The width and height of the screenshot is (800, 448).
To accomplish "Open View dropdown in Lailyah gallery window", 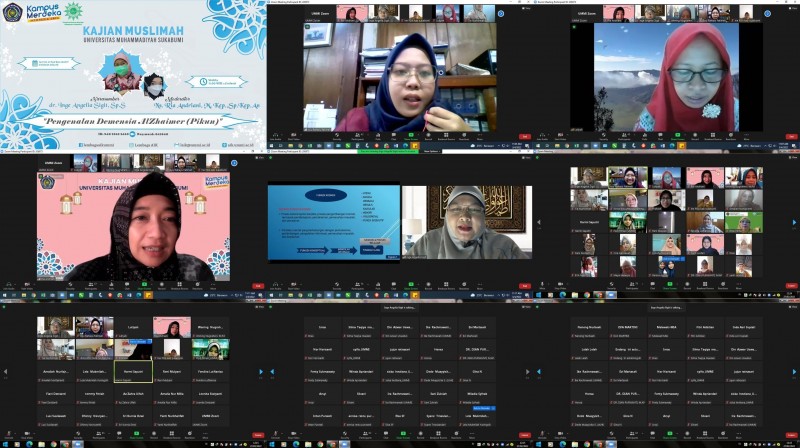I will coord(259,307).
